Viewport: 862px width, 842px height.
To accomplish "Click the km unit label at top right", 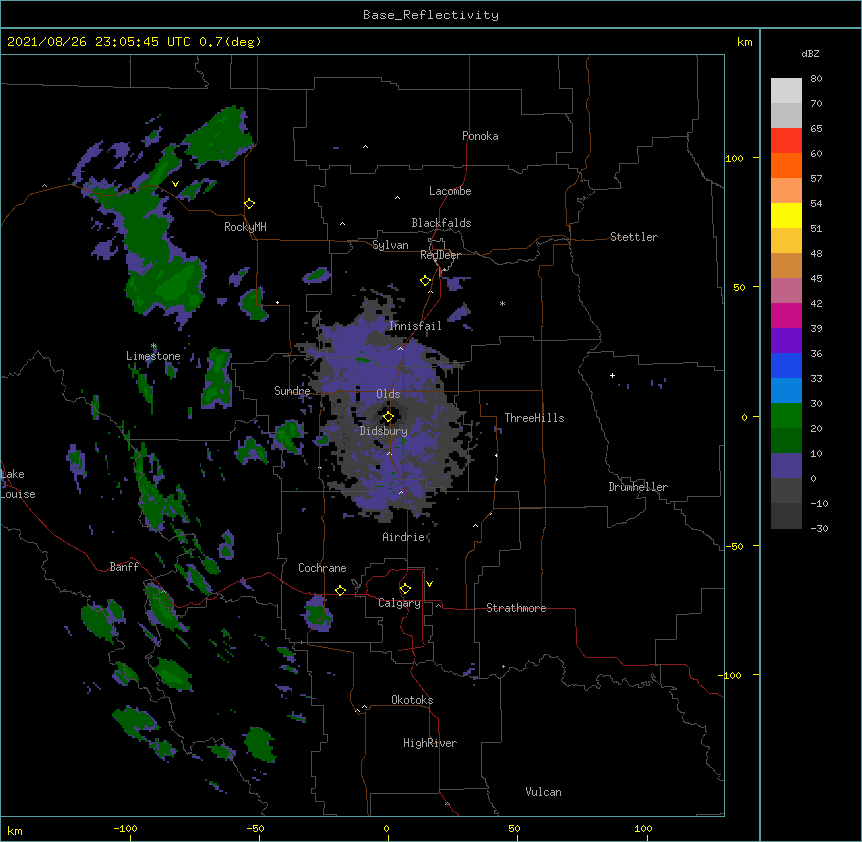I will click(745, 42).
